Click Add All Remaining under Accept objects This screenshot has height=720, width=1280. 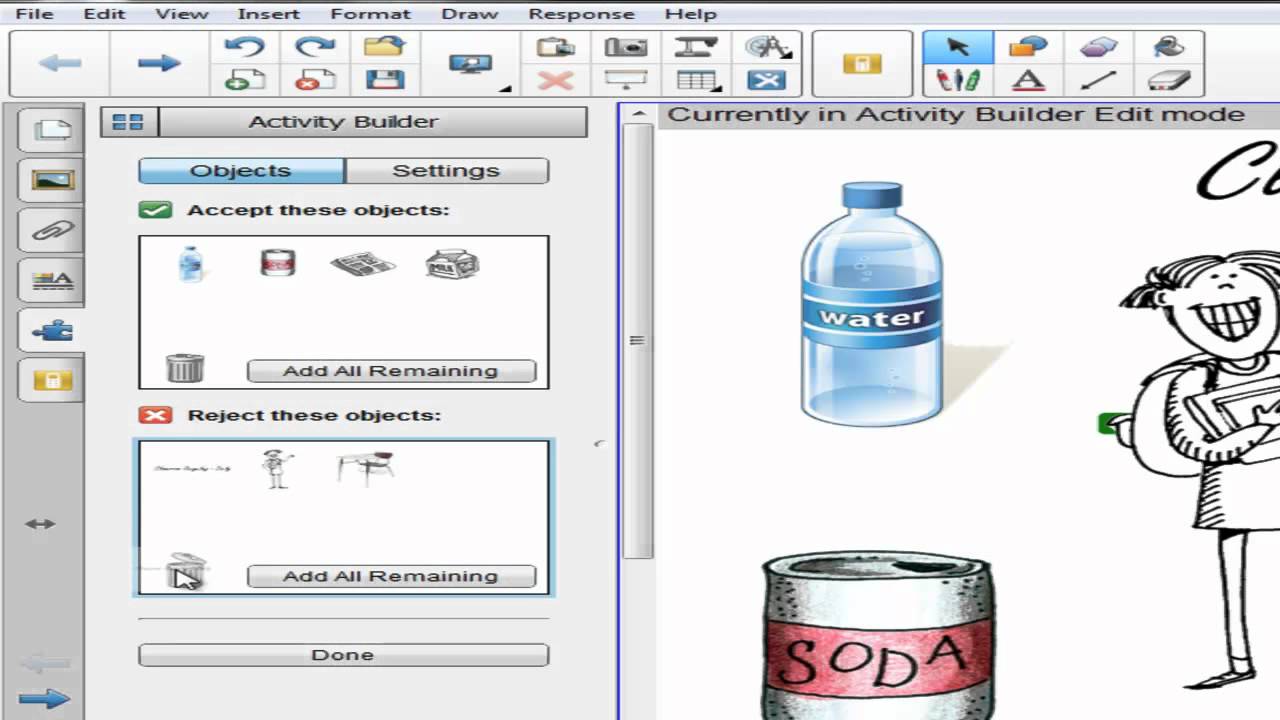pos(391,371)
